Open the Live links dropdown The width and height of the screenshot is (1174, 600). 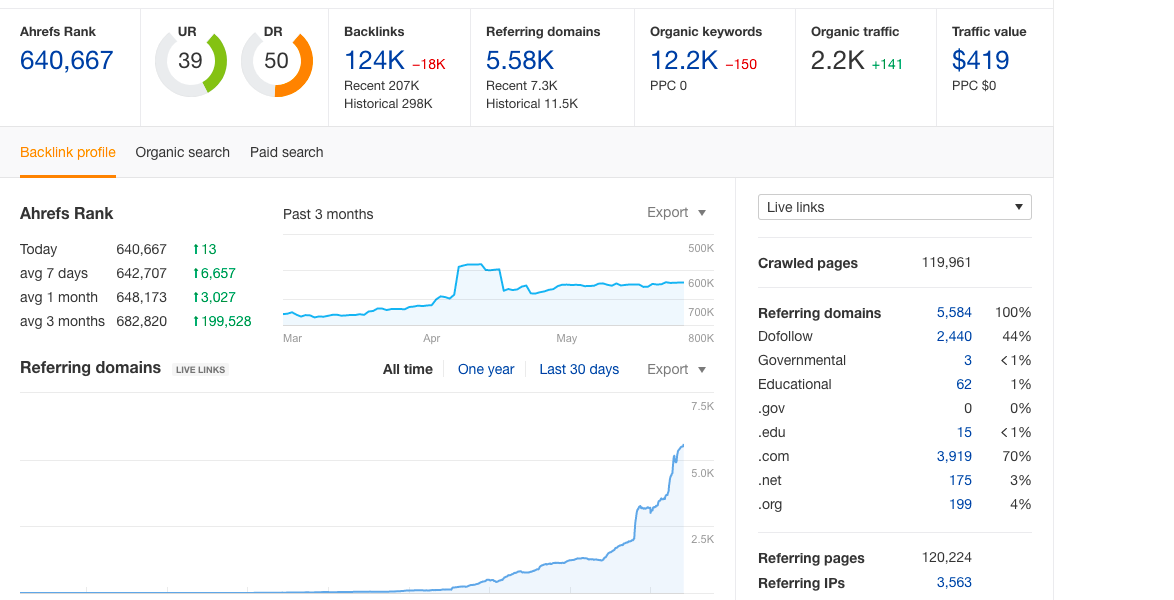[x=894, y=206]
